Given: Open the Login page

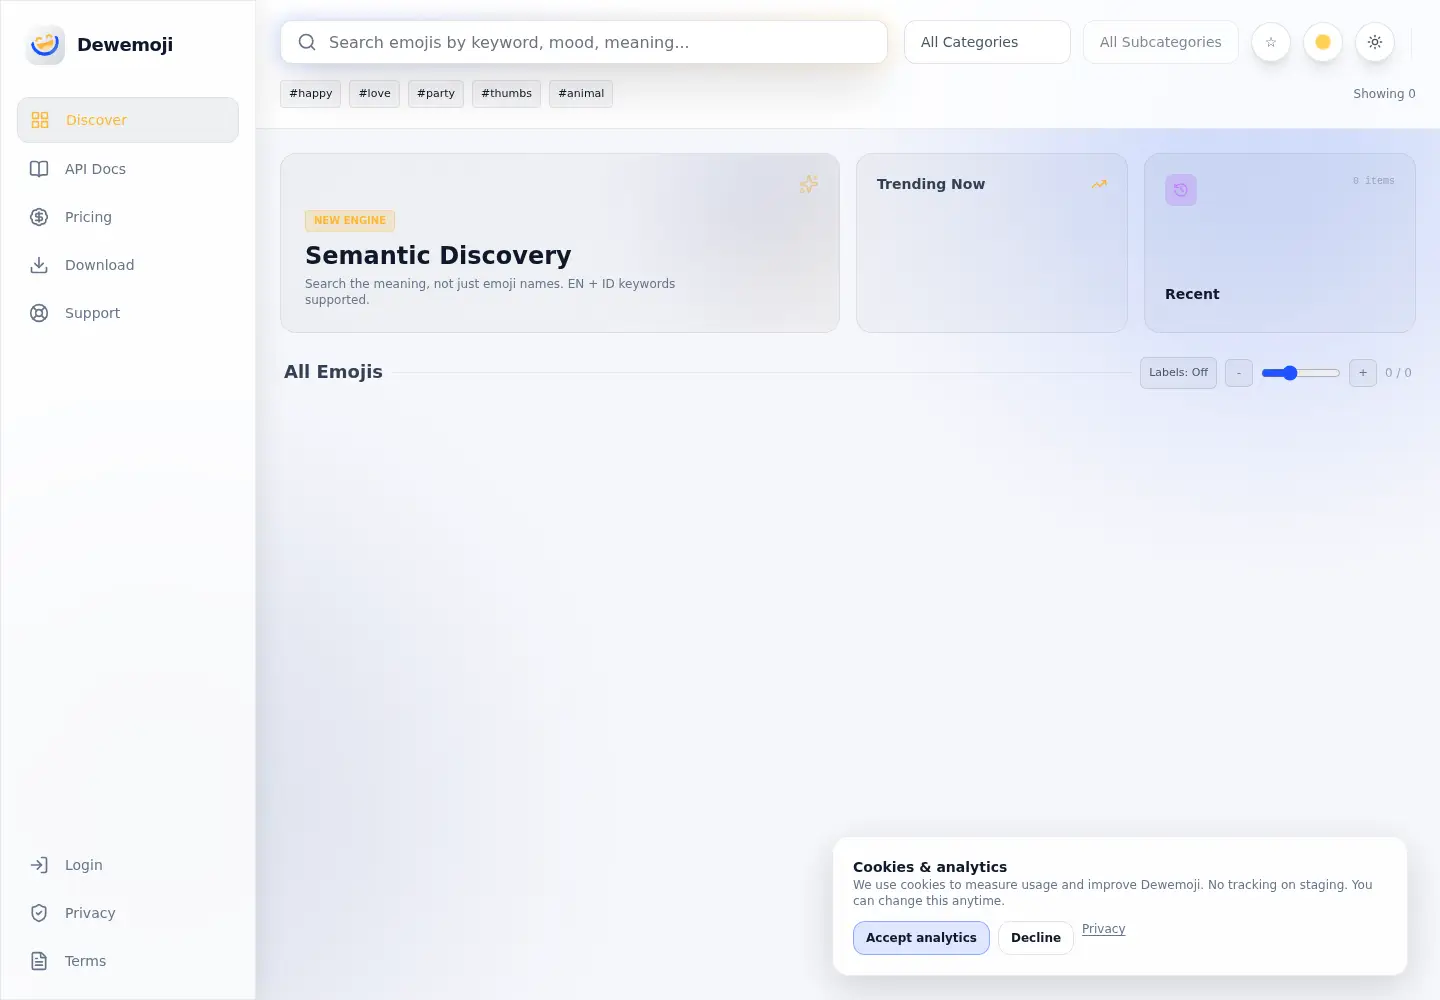Looking at the screenshot, I should (128, 865).
